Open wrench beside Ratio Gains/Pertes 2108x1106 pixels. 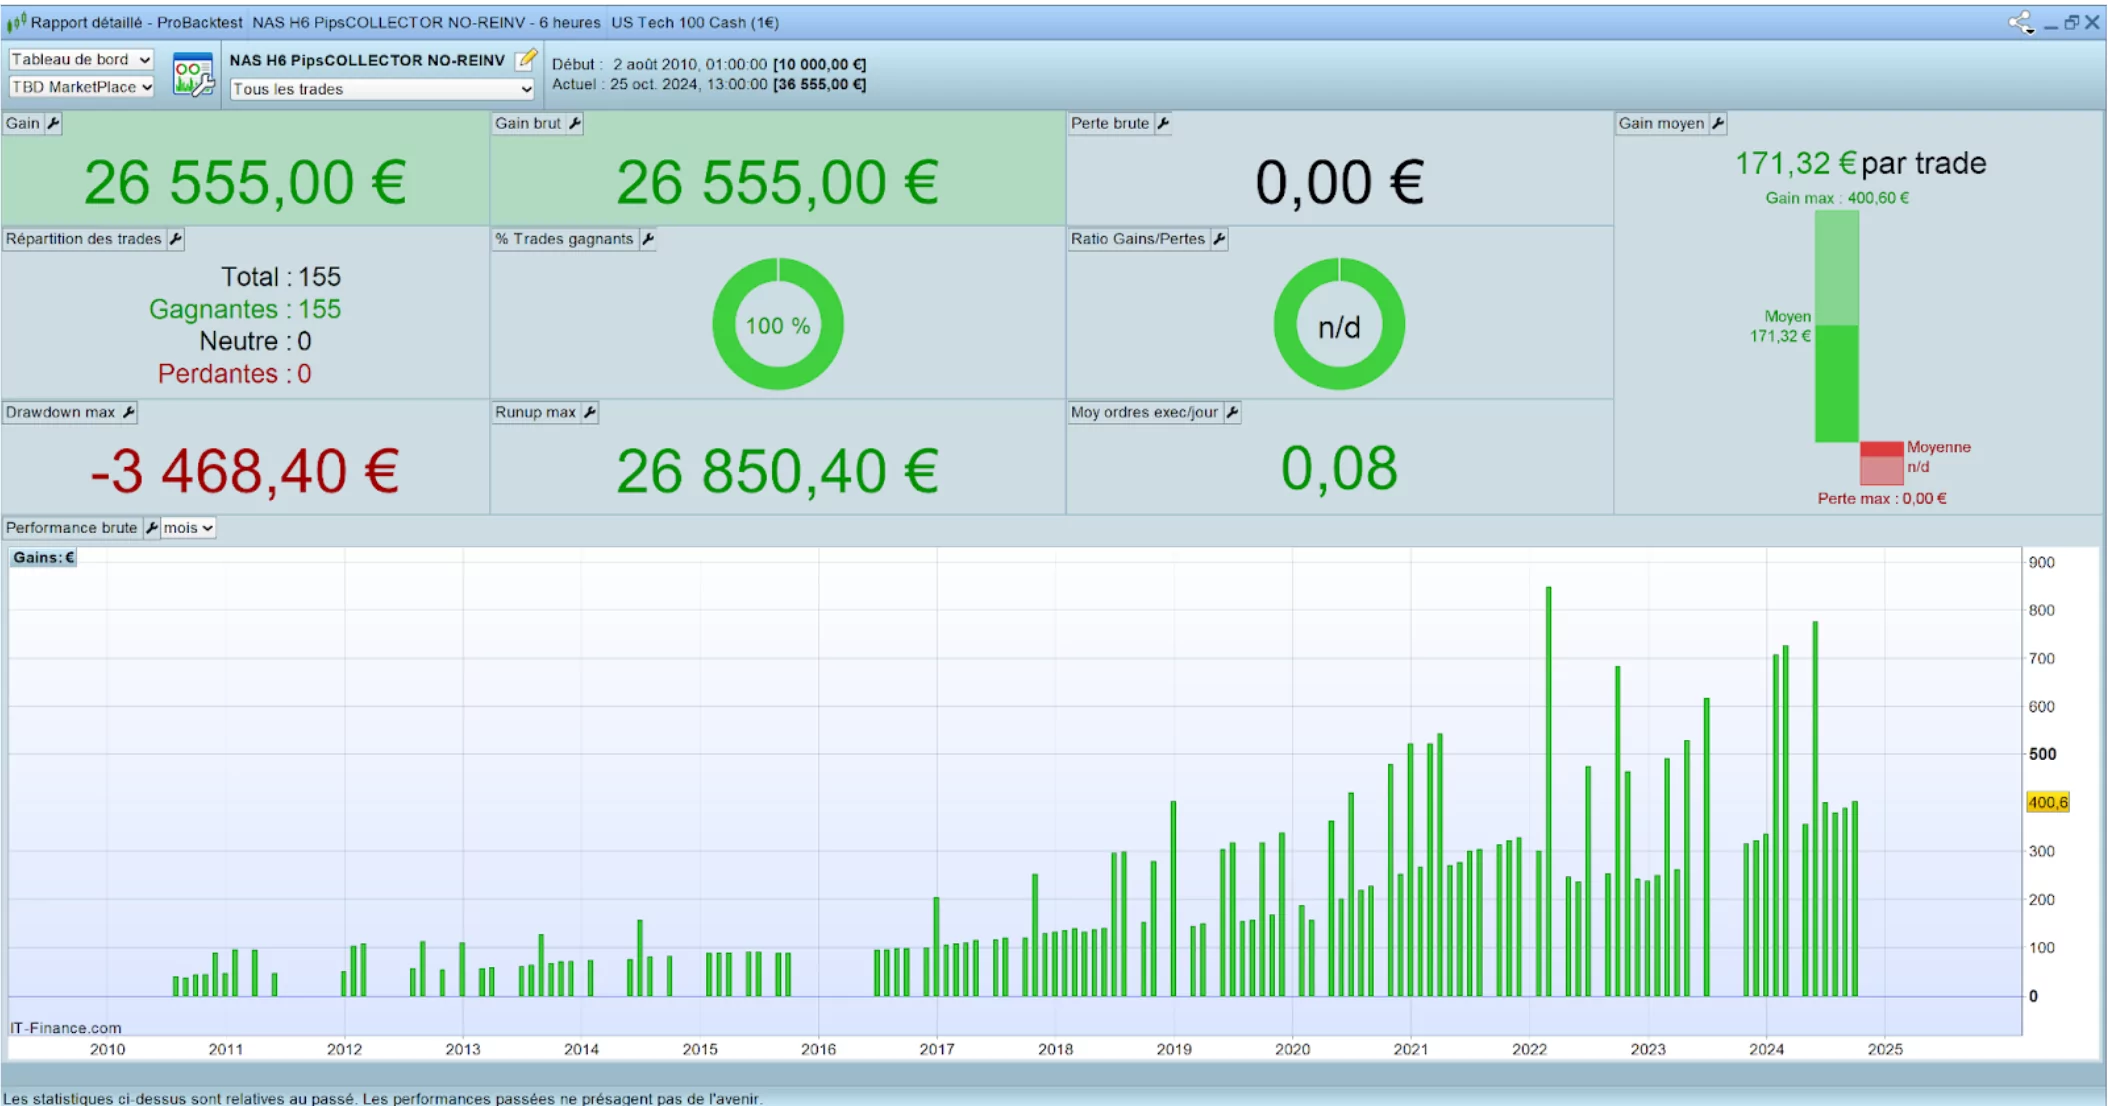1219,239
